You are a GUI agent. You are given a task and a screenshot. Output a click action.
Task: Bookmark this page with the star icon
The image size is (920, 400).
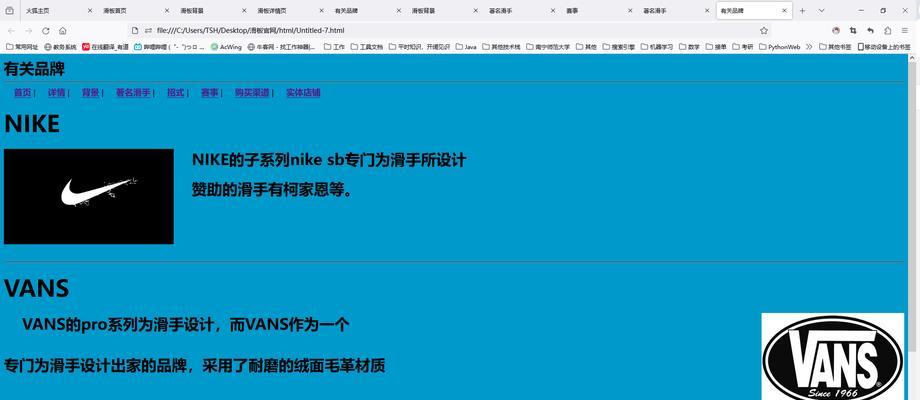coord(763,30)
